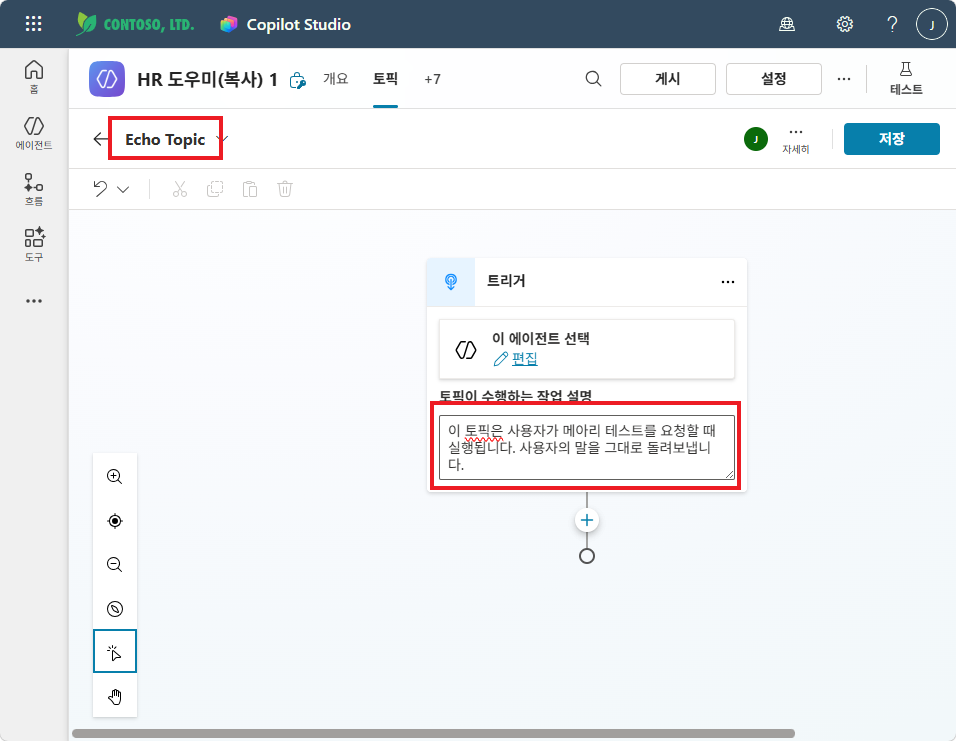Click the paste clipboard icon

(250, 189)
